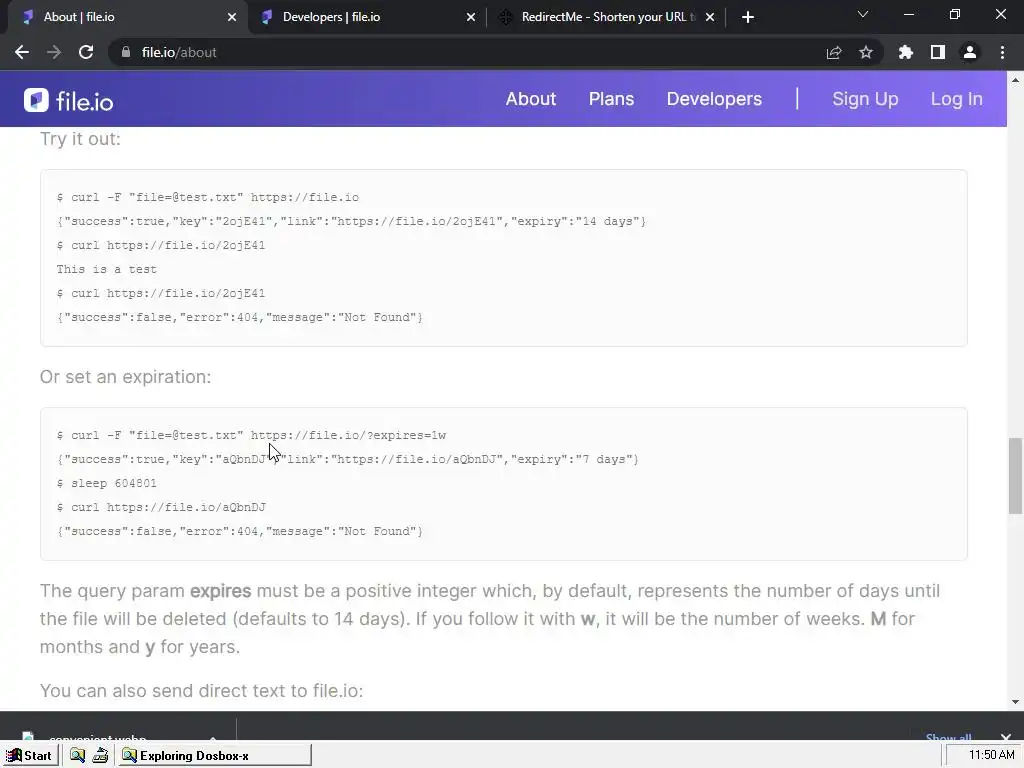Click the 'This is a test' output line

click(106, 269)
